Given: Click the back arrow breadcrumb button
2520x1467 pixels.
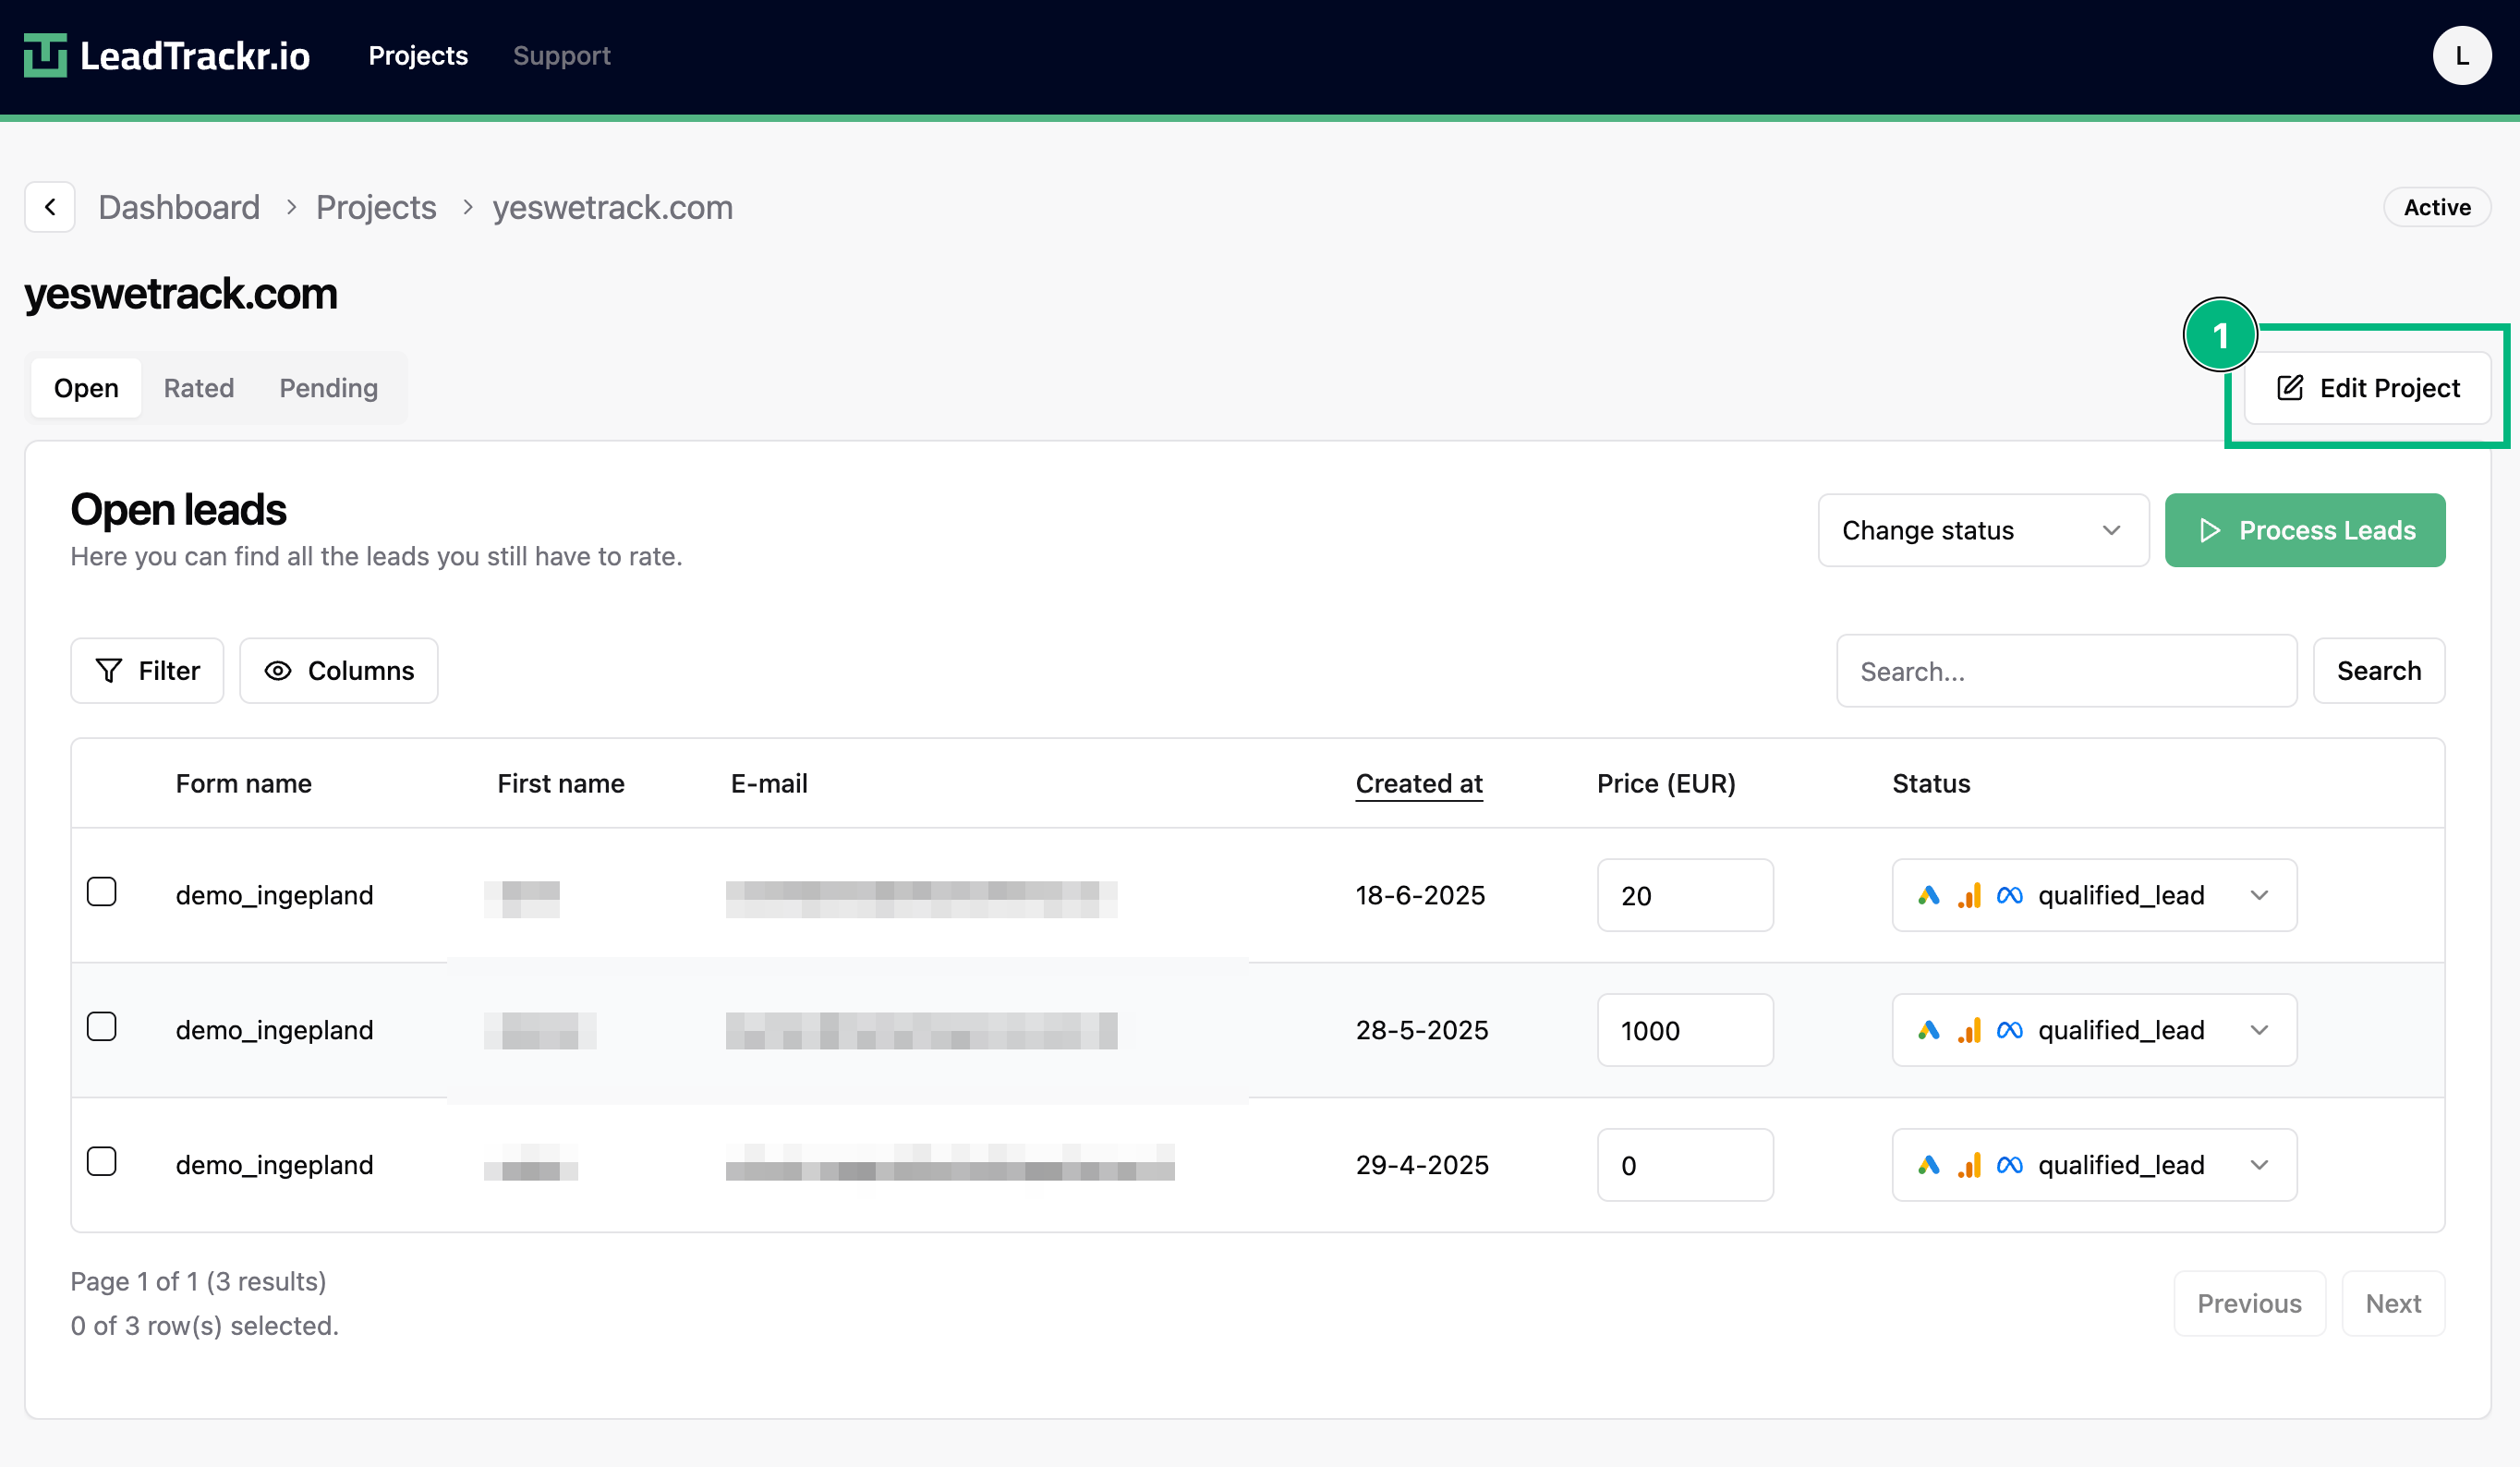Looking at the screenshot, I should click(x=50, y=207).
